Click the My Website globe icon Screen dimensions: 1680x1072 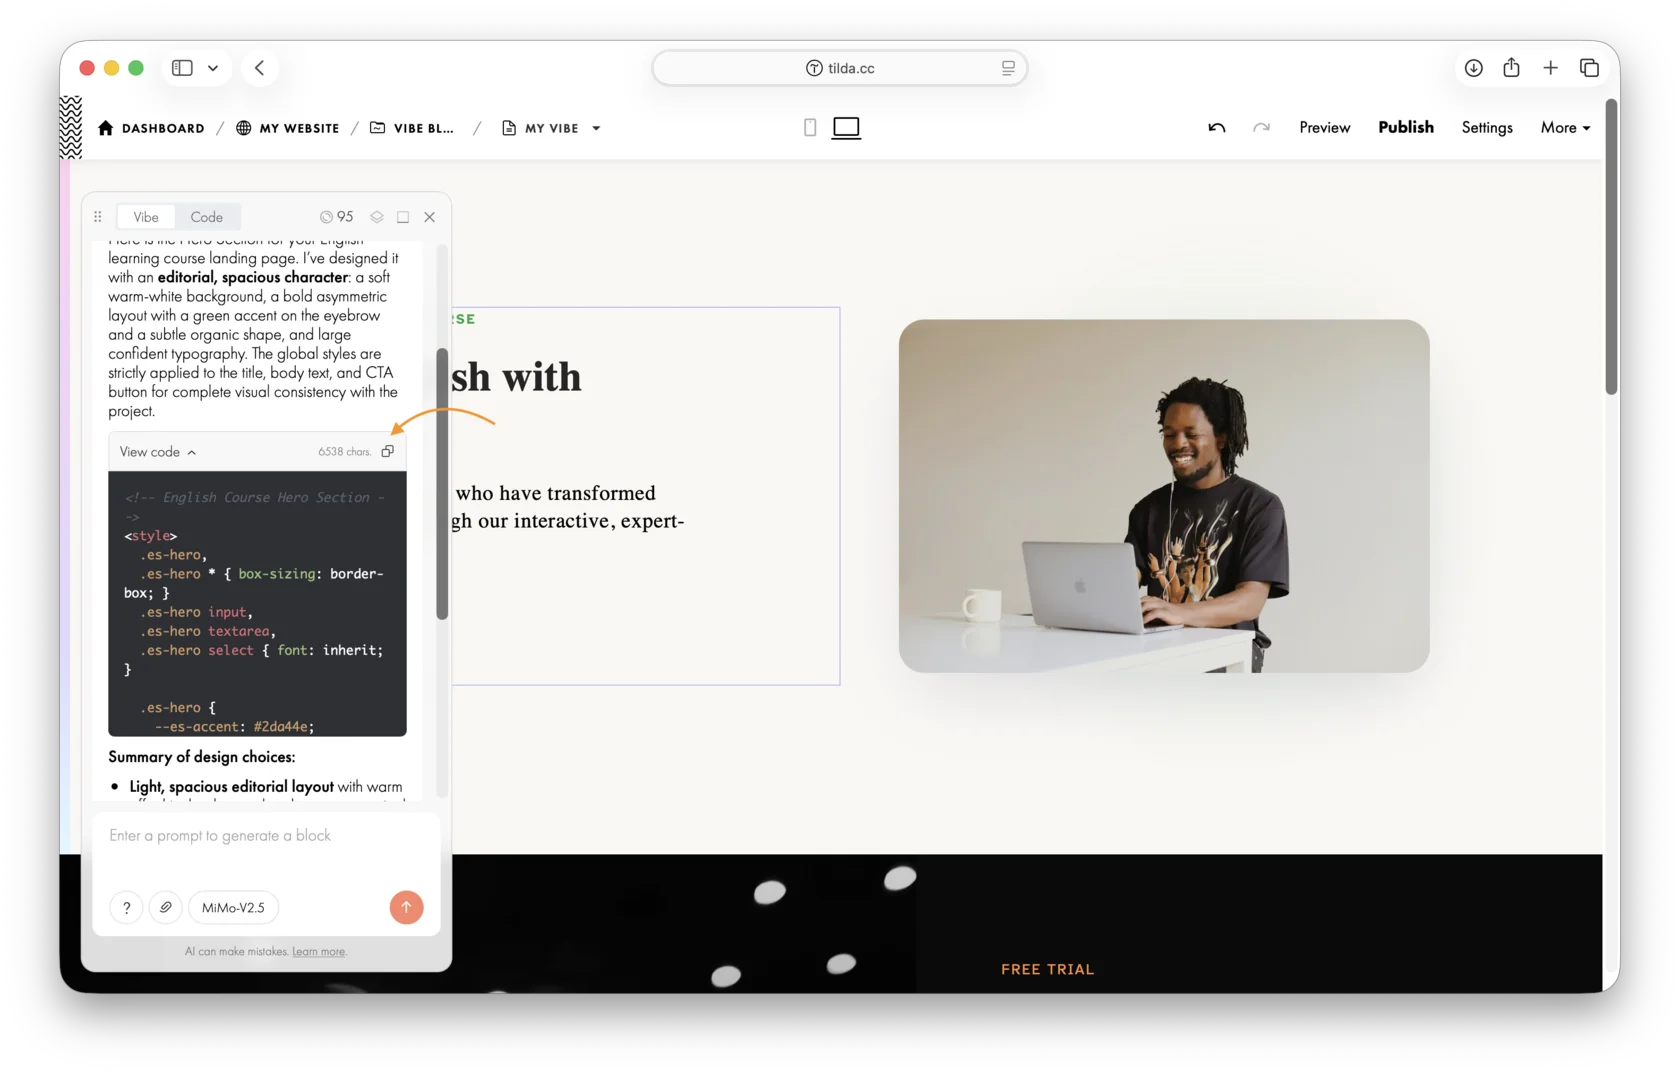[243, 128]
